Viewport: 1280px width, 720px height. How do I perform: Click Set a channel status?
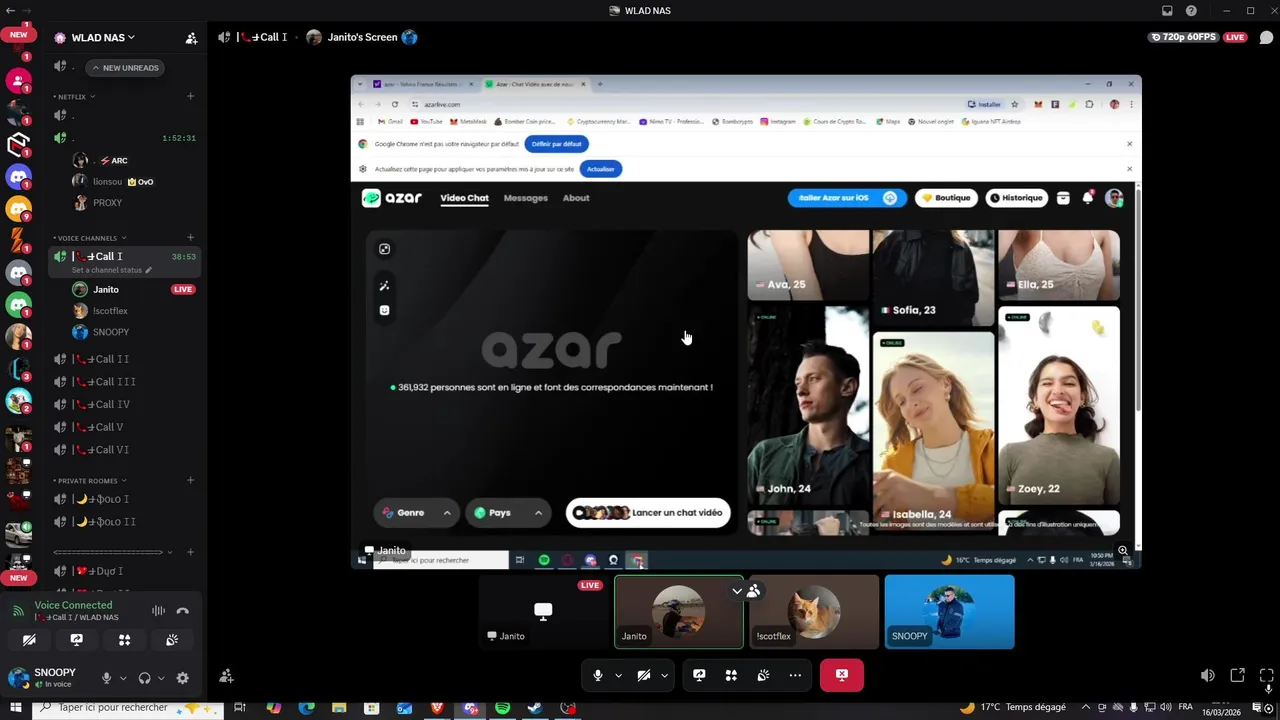112,270
